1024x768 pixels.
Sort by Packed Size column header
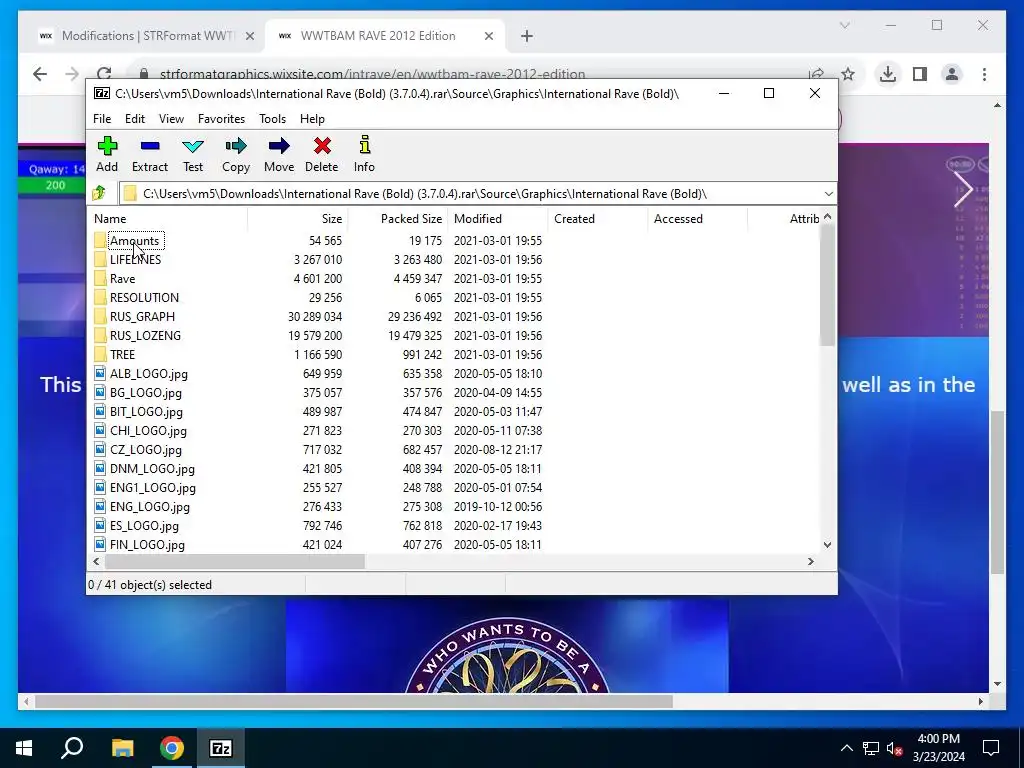point(397,219)
